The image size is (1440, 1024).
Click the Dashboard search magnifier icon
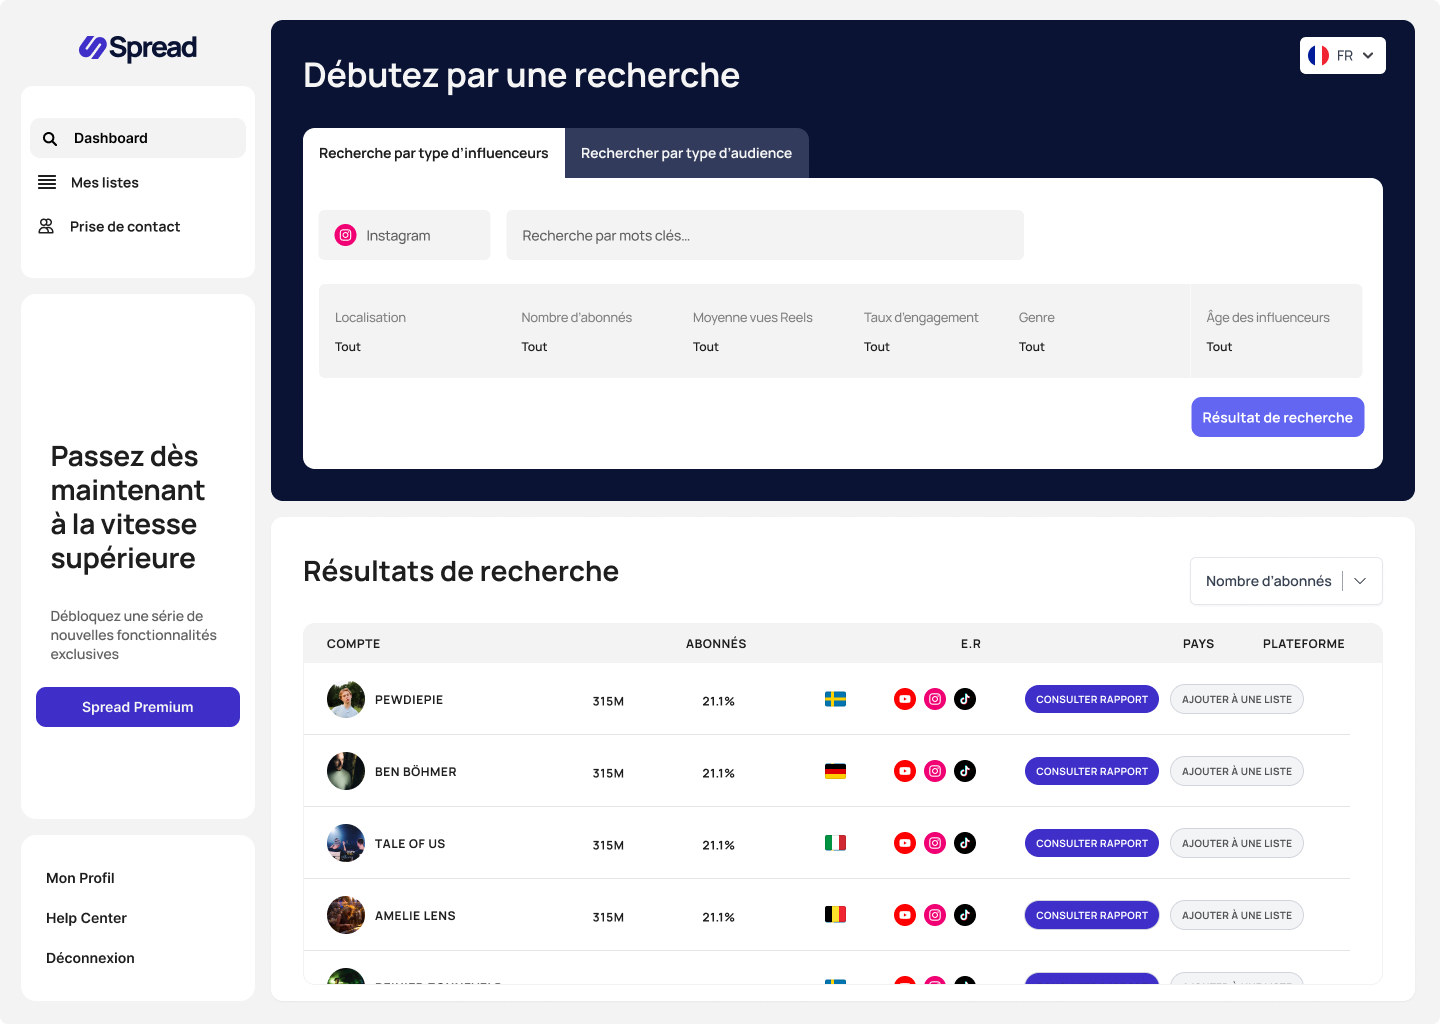click(50, 139)
